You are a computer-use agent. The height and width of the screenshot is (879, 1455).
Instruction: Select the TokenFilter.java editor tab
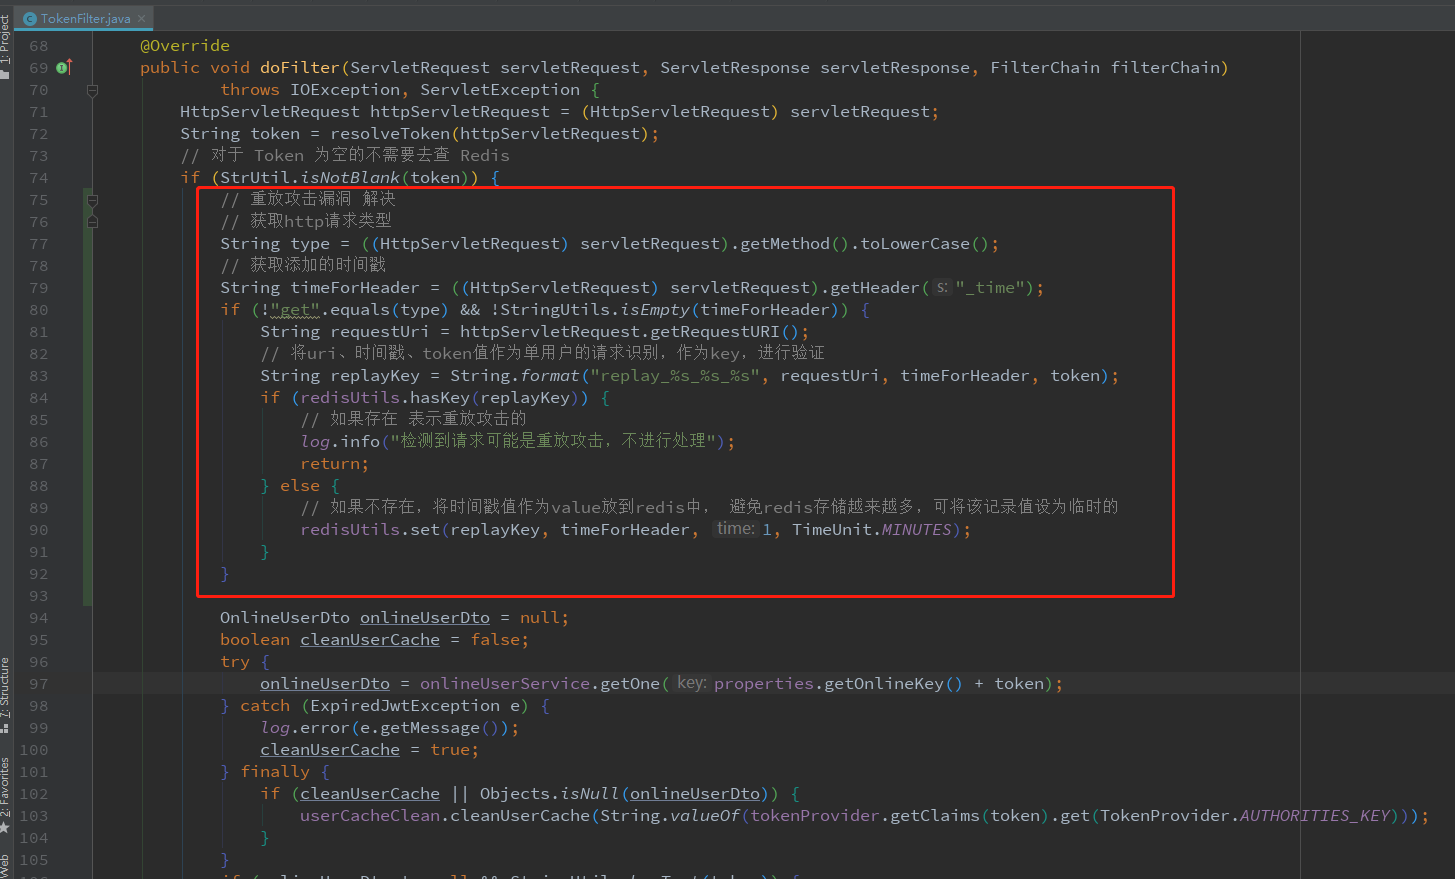coord(85,18)
